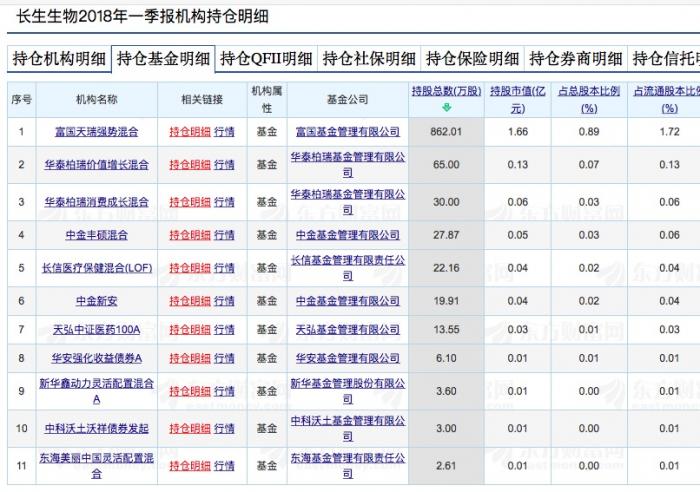Click 行情 in the 中金新安 row
Viewport: 700px width, 492px height.
(224, 301)
